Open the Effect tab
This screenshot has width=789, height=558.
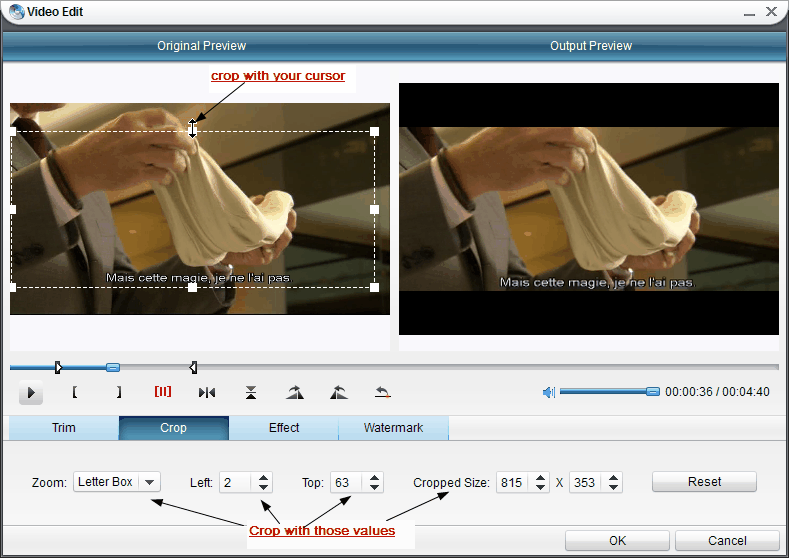click(x=284, y=428)
